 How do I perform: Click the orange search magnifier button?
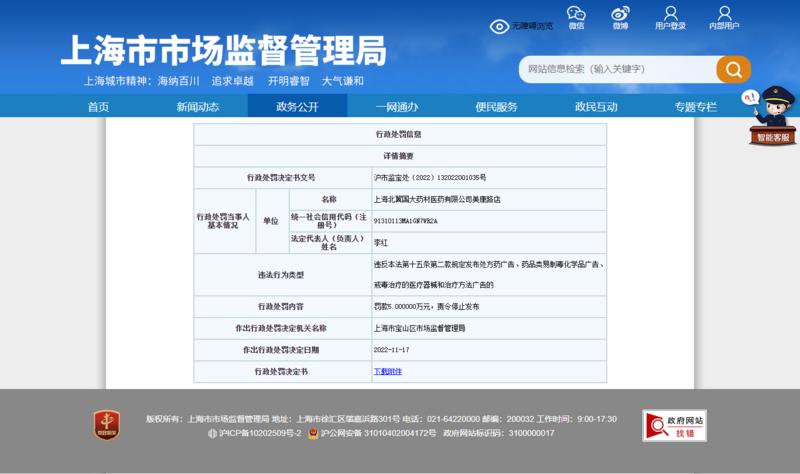[733, 69]
